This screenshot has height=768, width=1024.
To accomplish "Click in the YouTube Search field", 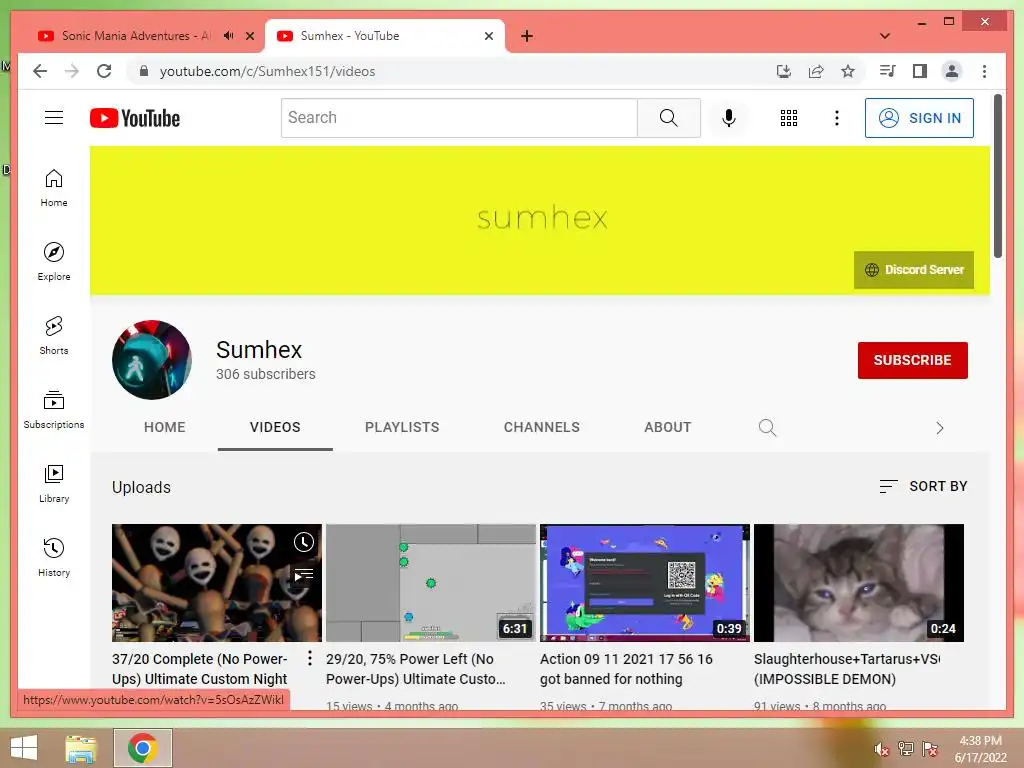I will tap(459, 118).
